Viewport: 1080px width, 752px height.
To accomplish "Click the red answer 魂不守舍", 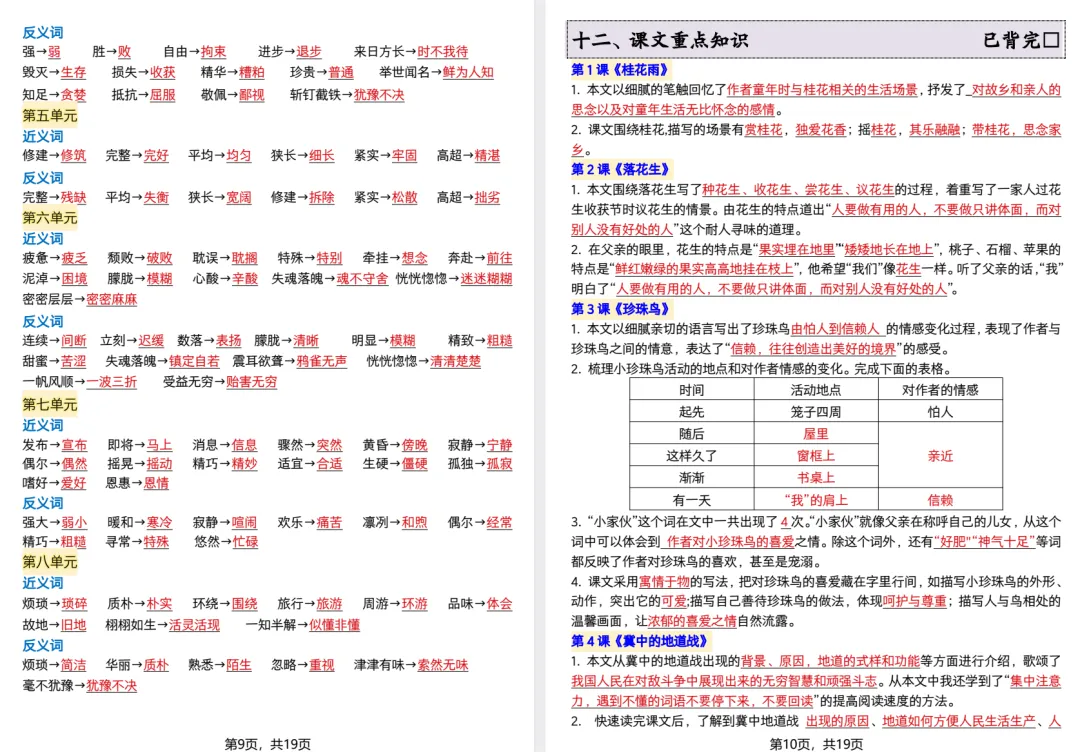I will (362, 279).
